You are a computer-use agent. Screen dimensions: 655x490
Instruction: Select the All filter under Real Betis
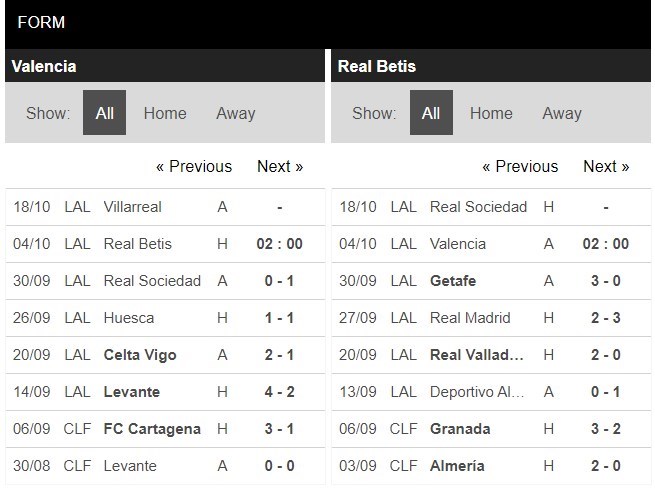point(430,113)
